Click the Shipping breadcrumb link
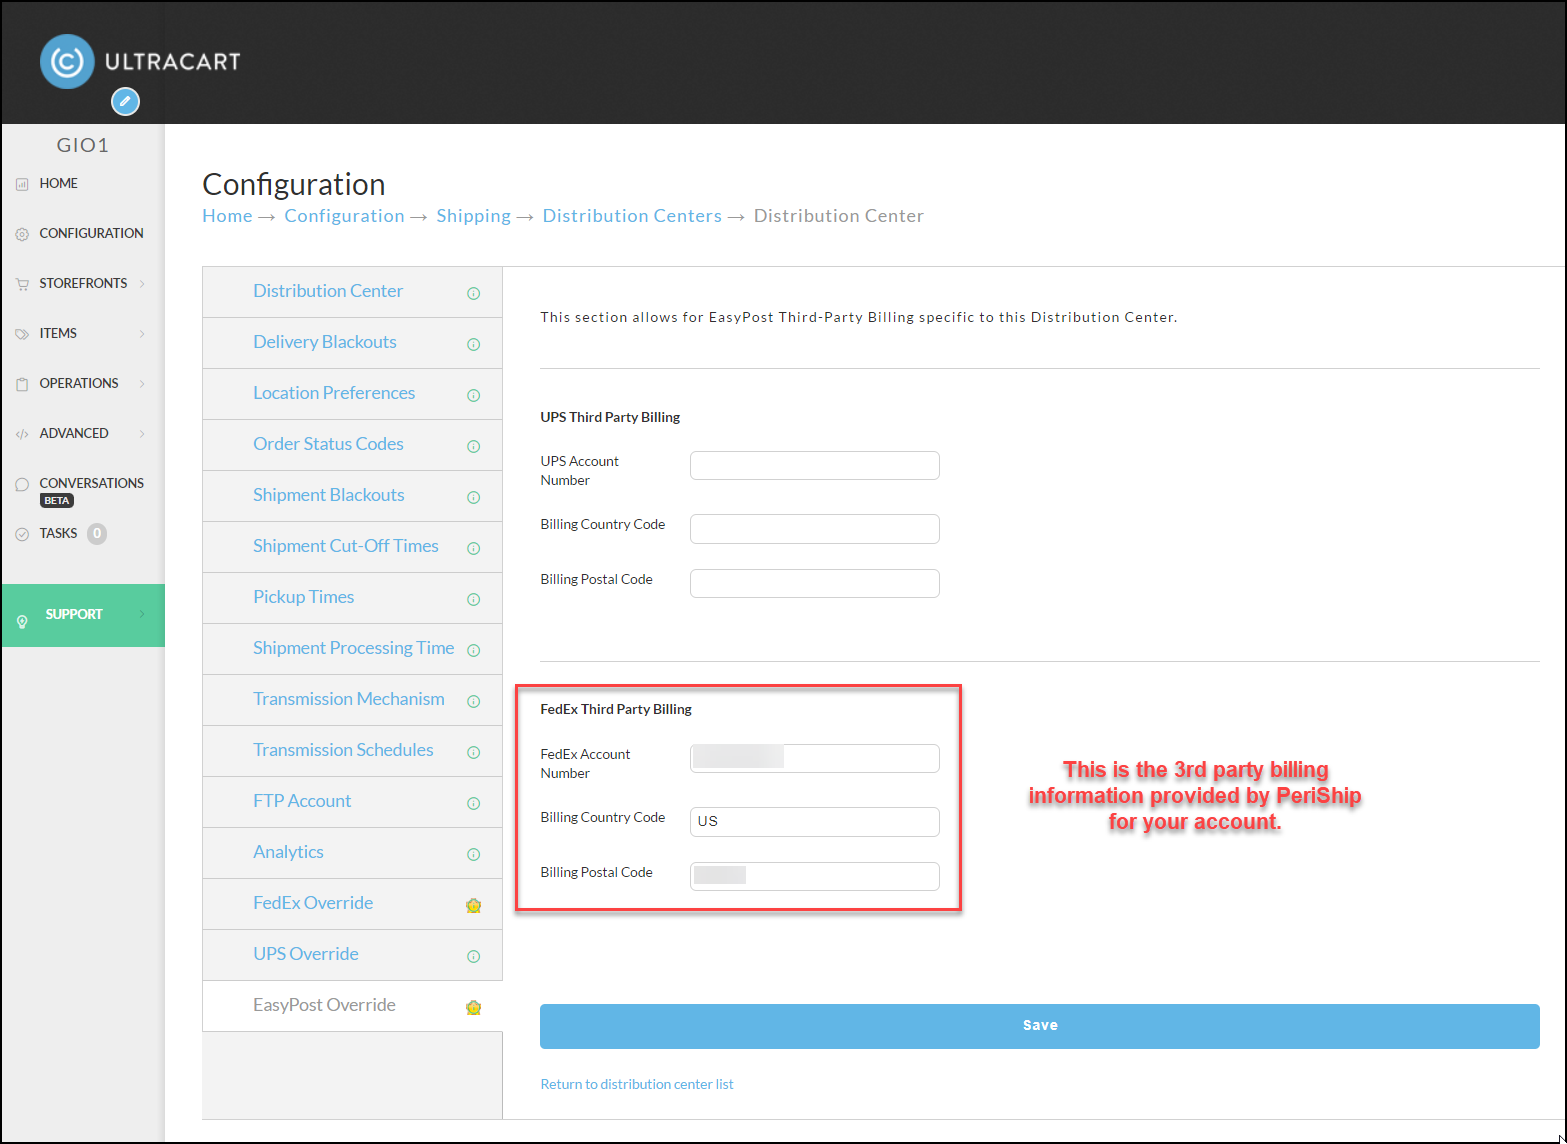Viewport: 1567px width, 1144px height. (x=474, y=216)
